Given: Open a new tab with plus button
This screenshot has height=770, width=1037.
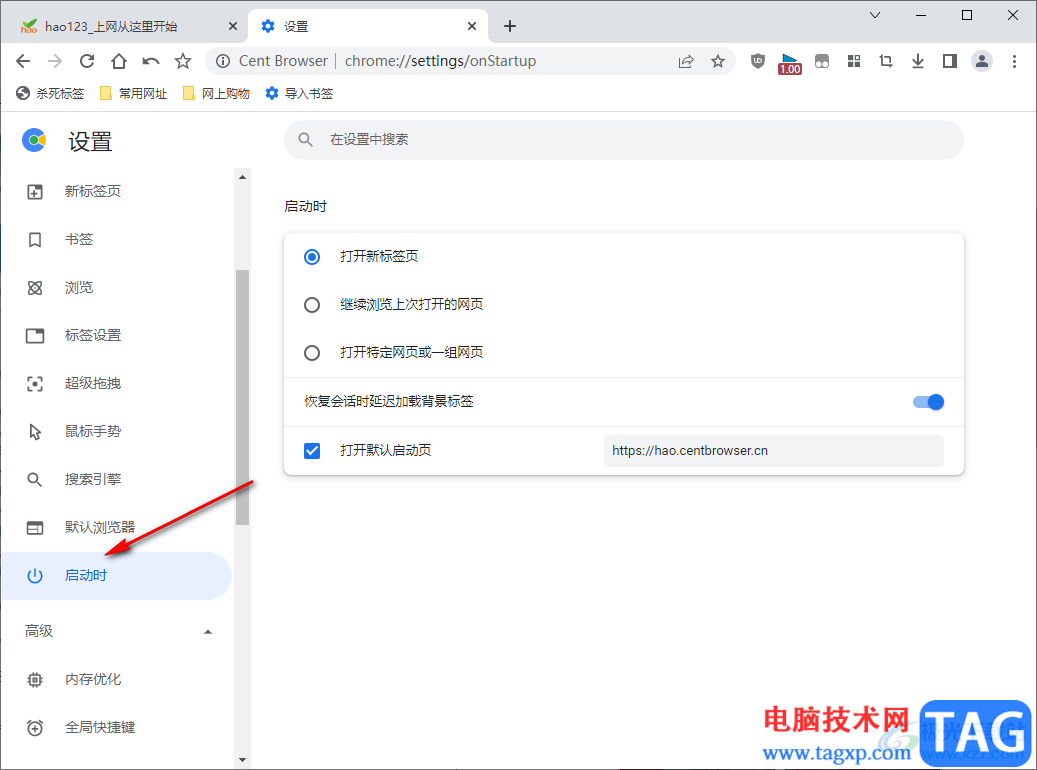Looking at the screenshot, I should tap(509, 26).
